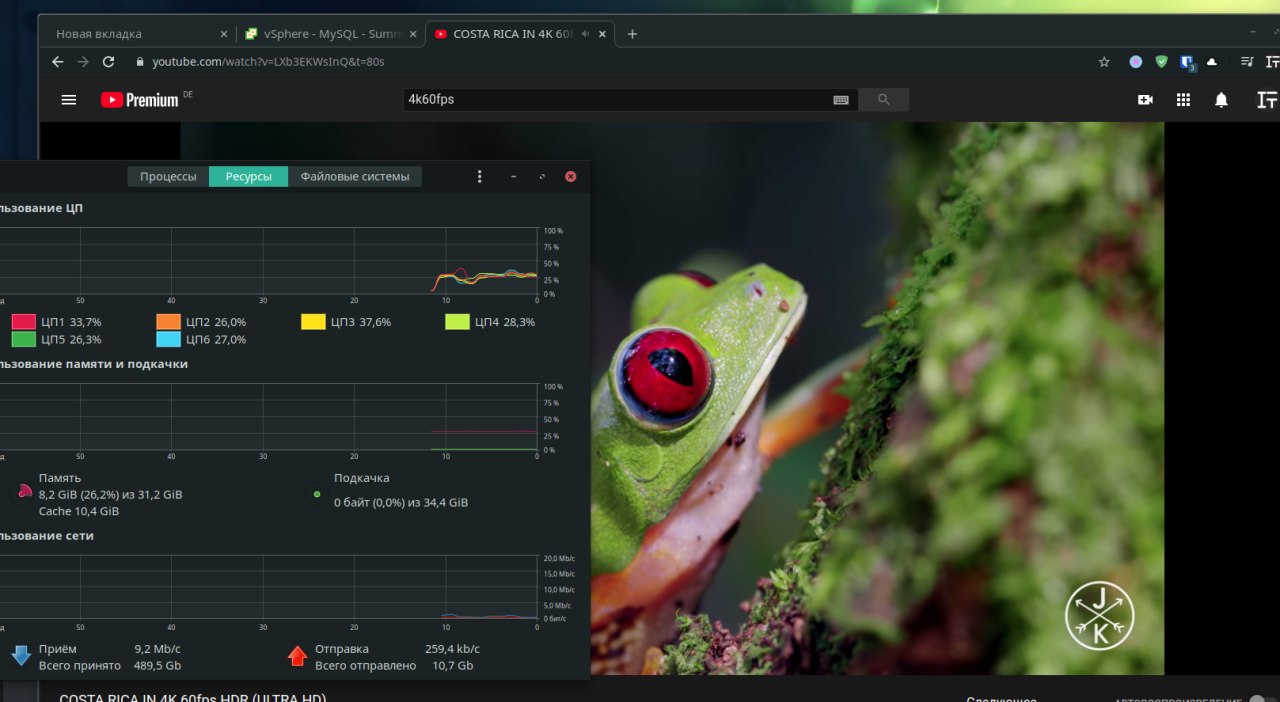Click the memory value 8,2 GiB (26,2%)

111,495
